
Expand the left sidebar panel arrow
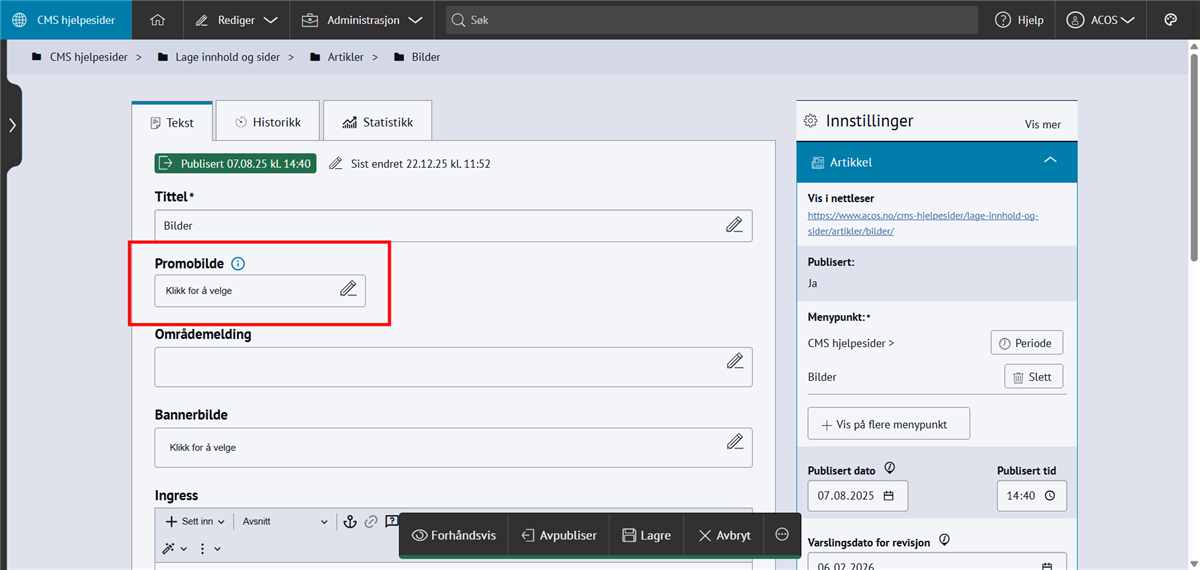click(x=11, y=125)
